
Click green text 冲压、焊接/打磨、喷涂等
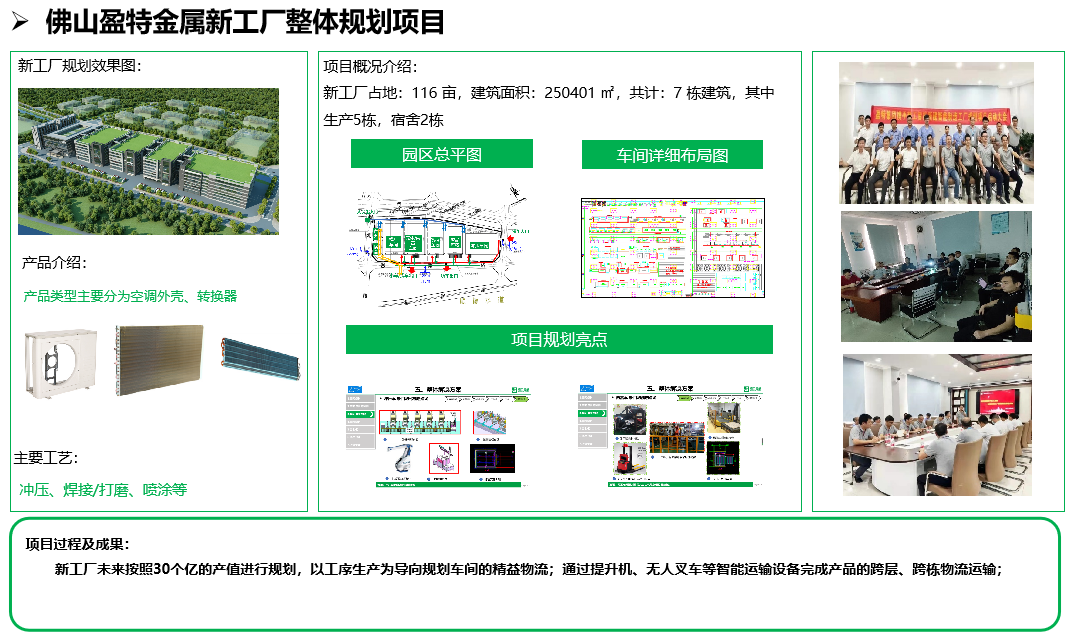103,489
